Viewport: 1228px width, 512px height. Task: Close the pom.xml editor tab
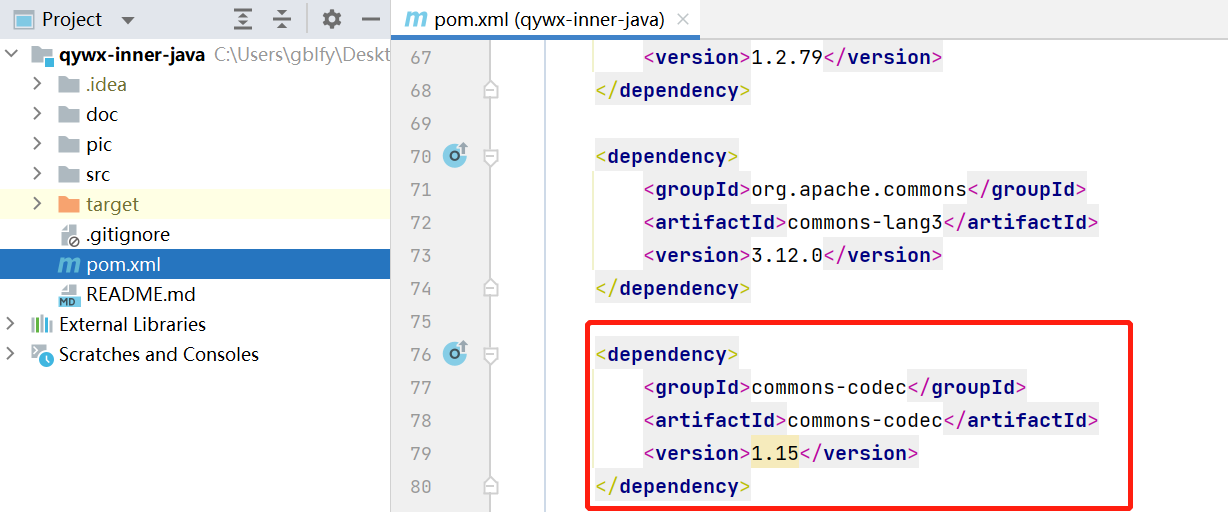tap(683, 19)
